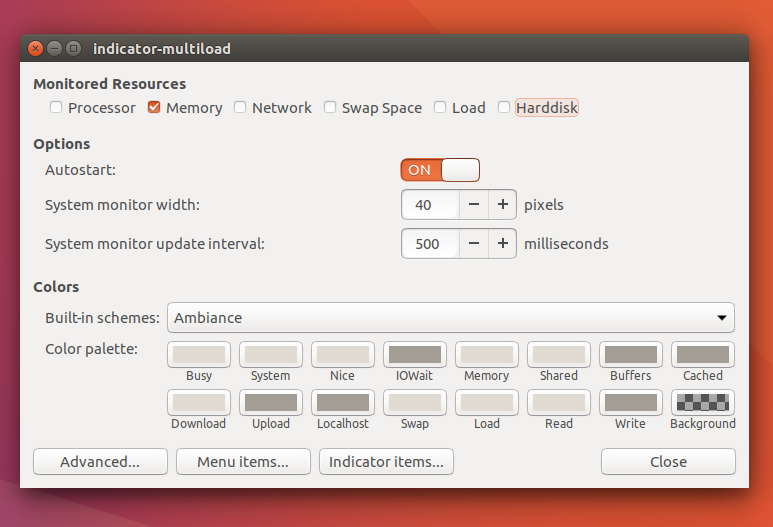Enable the Network checkbox

click(240, 107)
